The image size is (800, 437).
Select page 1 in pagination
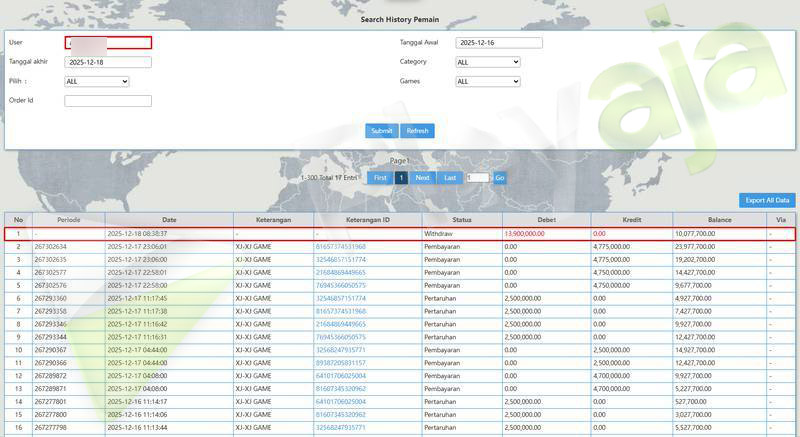401,177
